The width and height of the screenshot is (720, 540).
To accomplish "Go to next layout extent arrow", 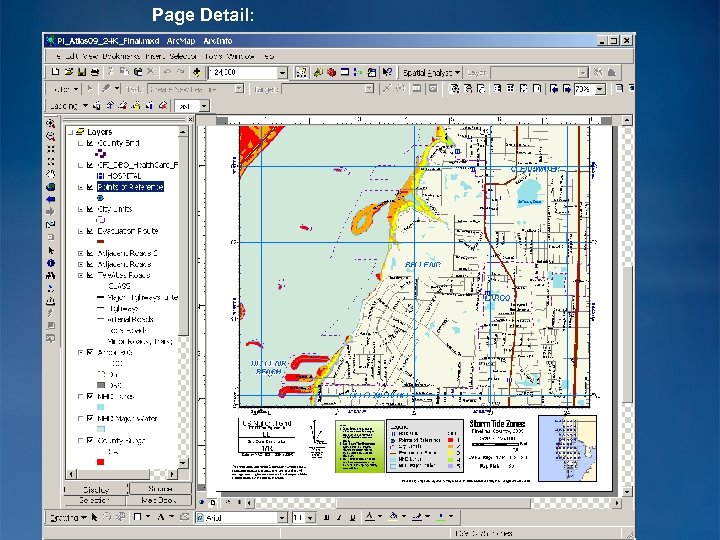I will (x=567, y=89).
